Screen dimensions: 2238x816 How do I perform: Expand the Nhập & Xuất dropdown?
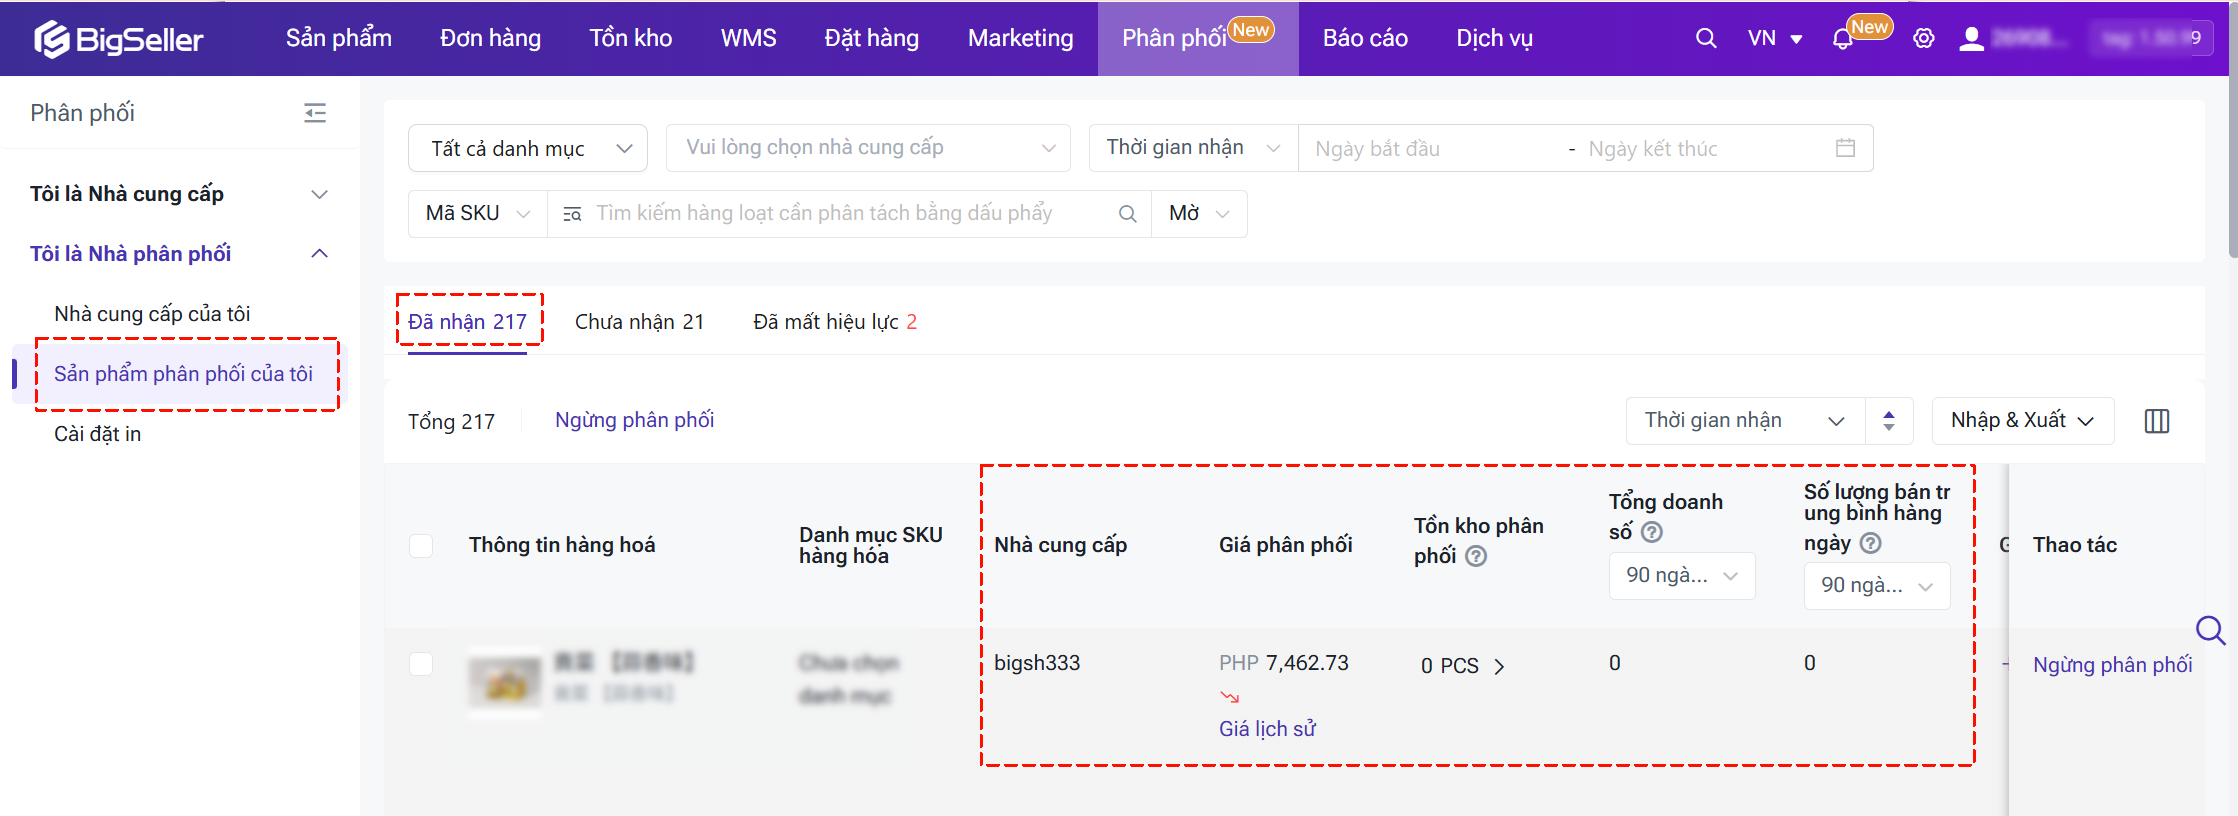tap(2022, 421)
